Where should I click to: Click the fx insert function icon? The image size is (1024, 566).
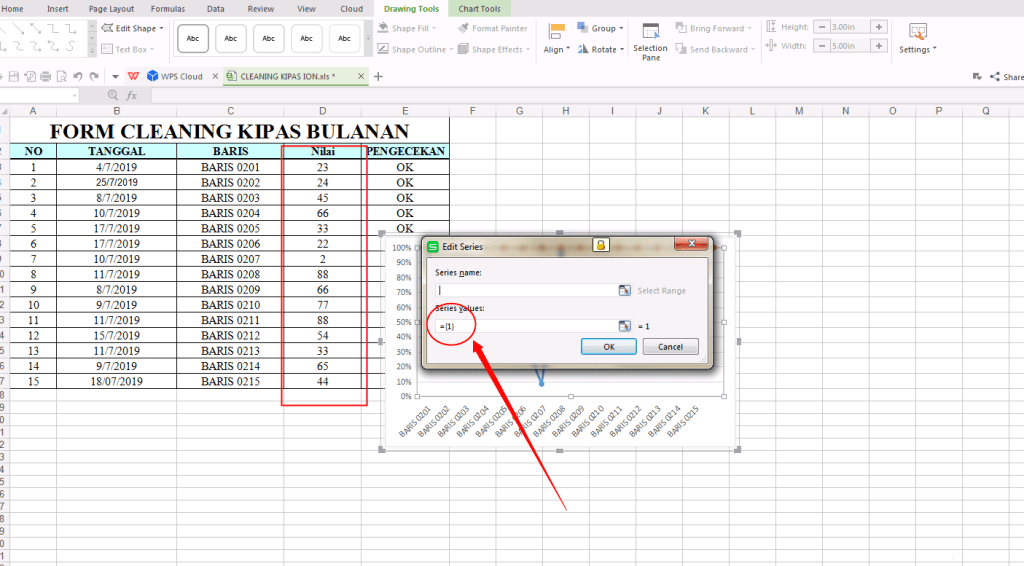(132, 96)
